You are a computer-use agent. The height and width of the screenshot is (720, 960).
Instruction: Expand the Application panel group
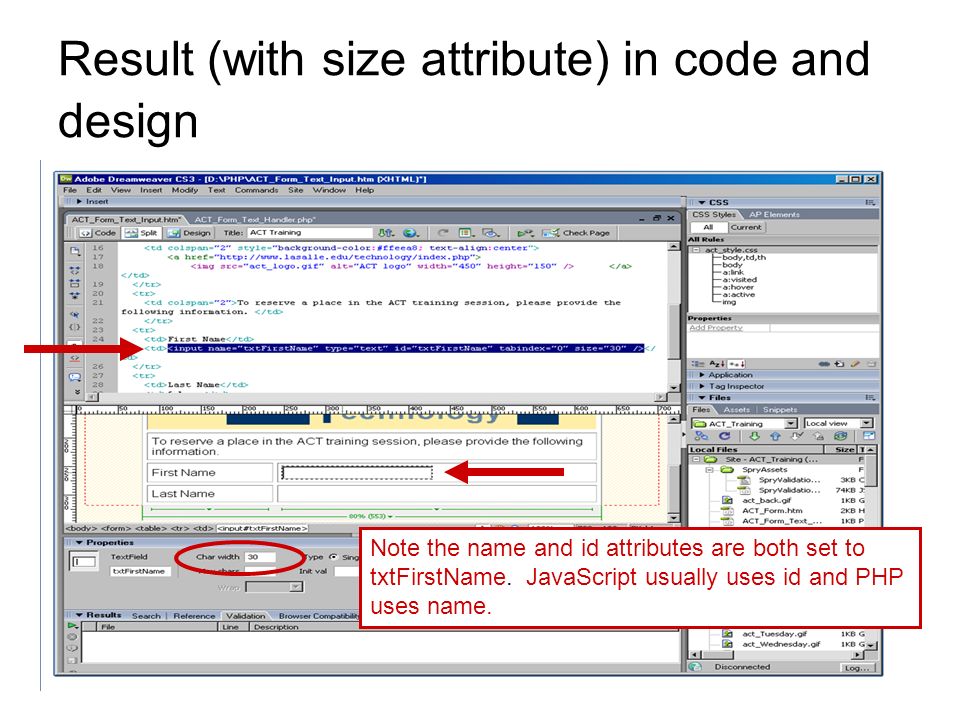pos(702,375)
